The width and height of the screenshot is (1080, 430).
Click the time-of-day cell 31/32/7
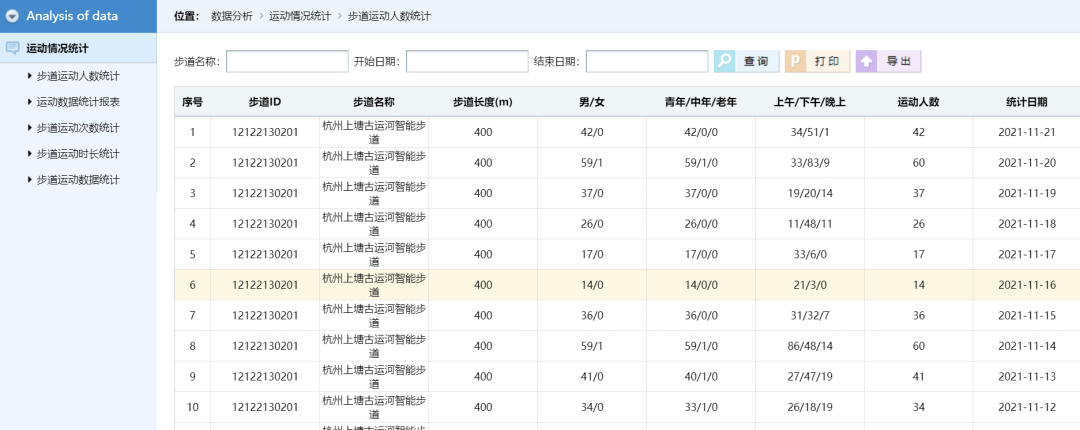tap(810, 316)
